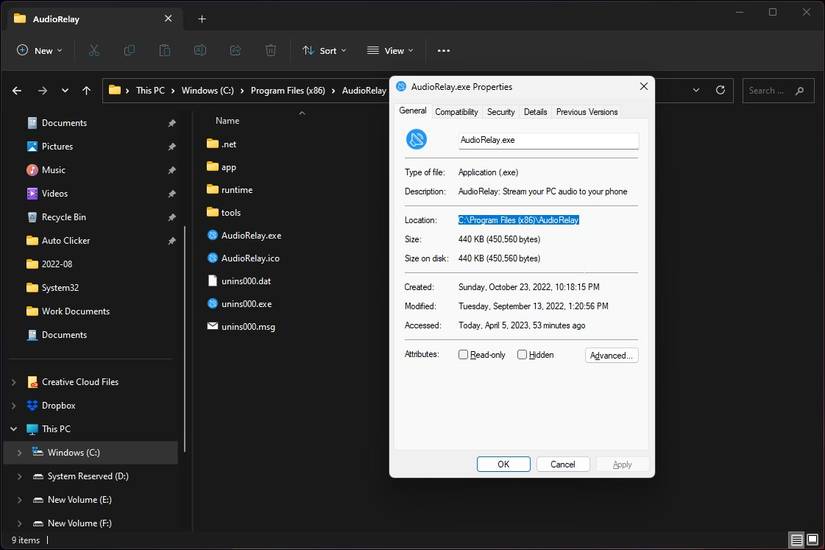Open recent locations chevron dropdown
The image size is (825, 550).
click(65, 91)
